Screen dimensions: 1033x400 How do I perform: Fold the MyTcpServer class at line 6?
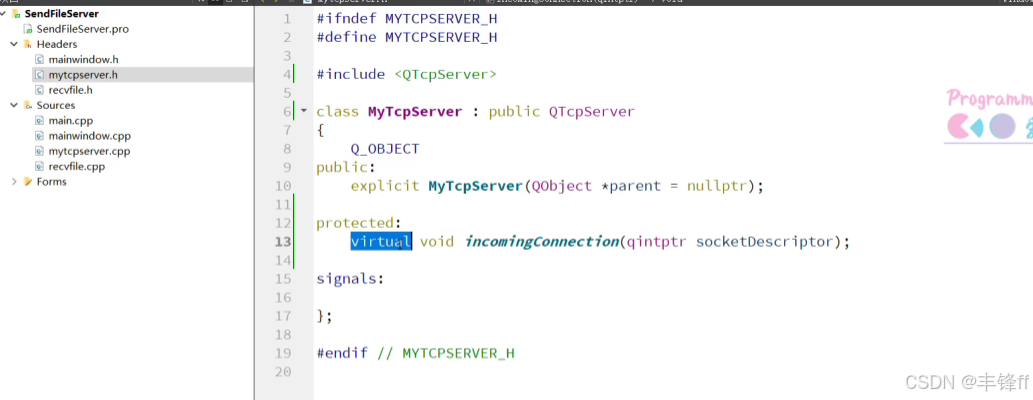pyautogui.click(x=304, y=111)
